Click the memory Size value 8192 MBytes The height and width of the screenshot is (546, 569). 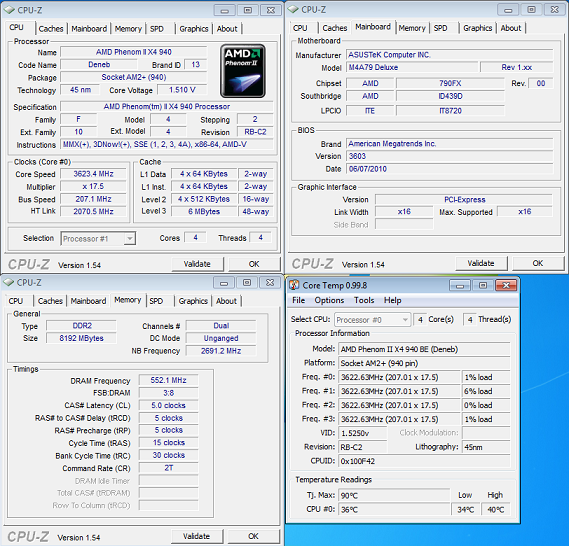(81, 338)
